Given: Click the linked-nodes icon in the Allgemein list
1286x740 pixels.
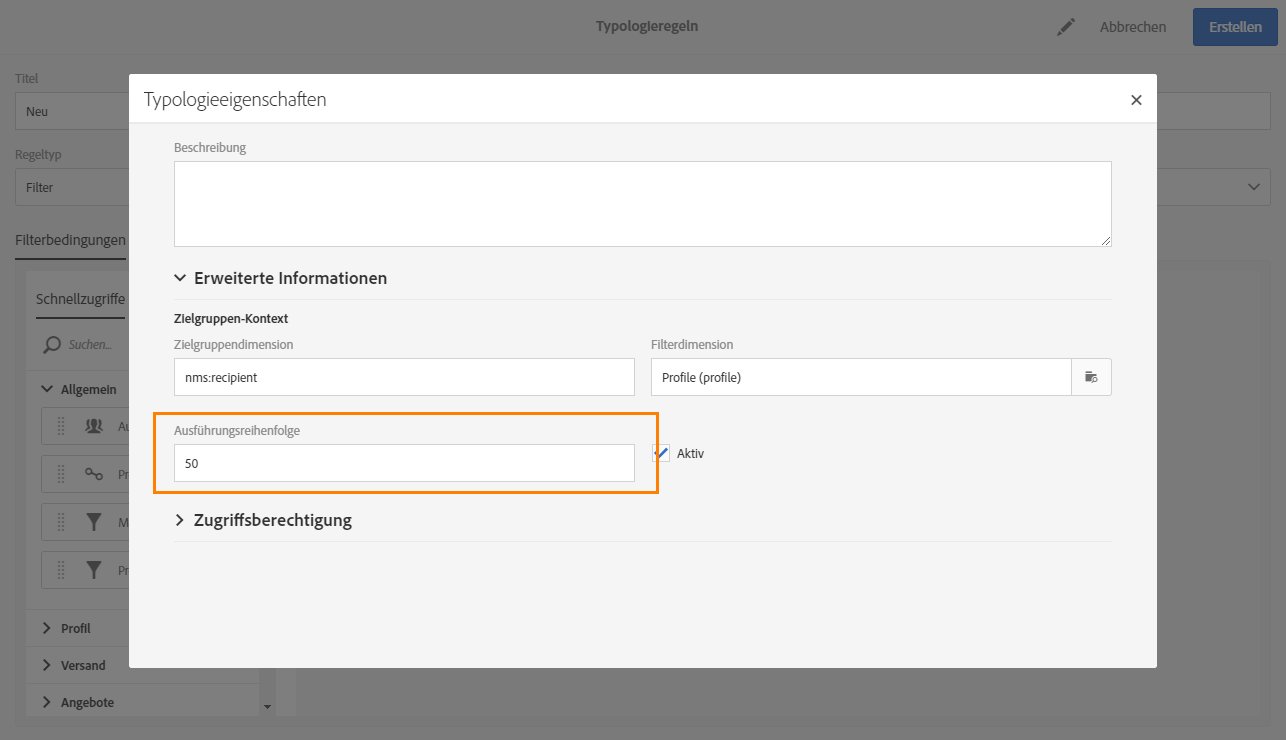Looking at the screenshot, I should coord(94,474).
